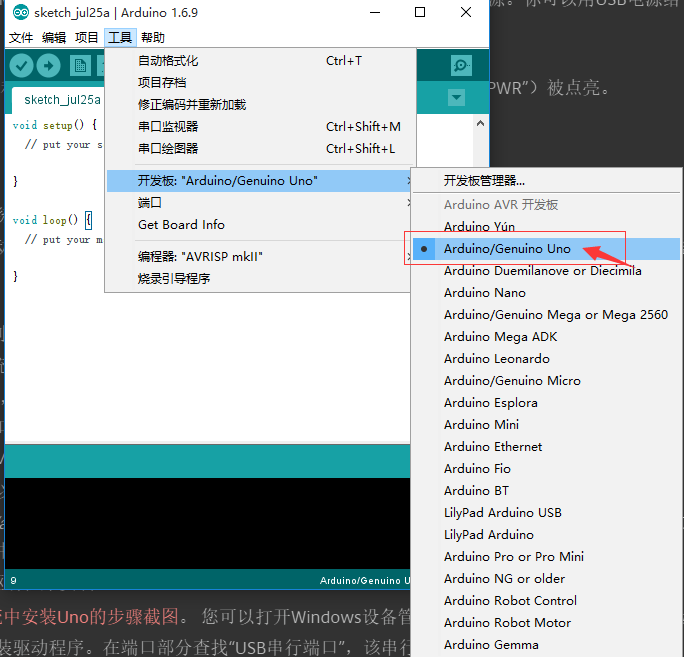Choose Arduino Mini board
The height and width of the screenshot is (657, 684).
click(x=547, y=424)
